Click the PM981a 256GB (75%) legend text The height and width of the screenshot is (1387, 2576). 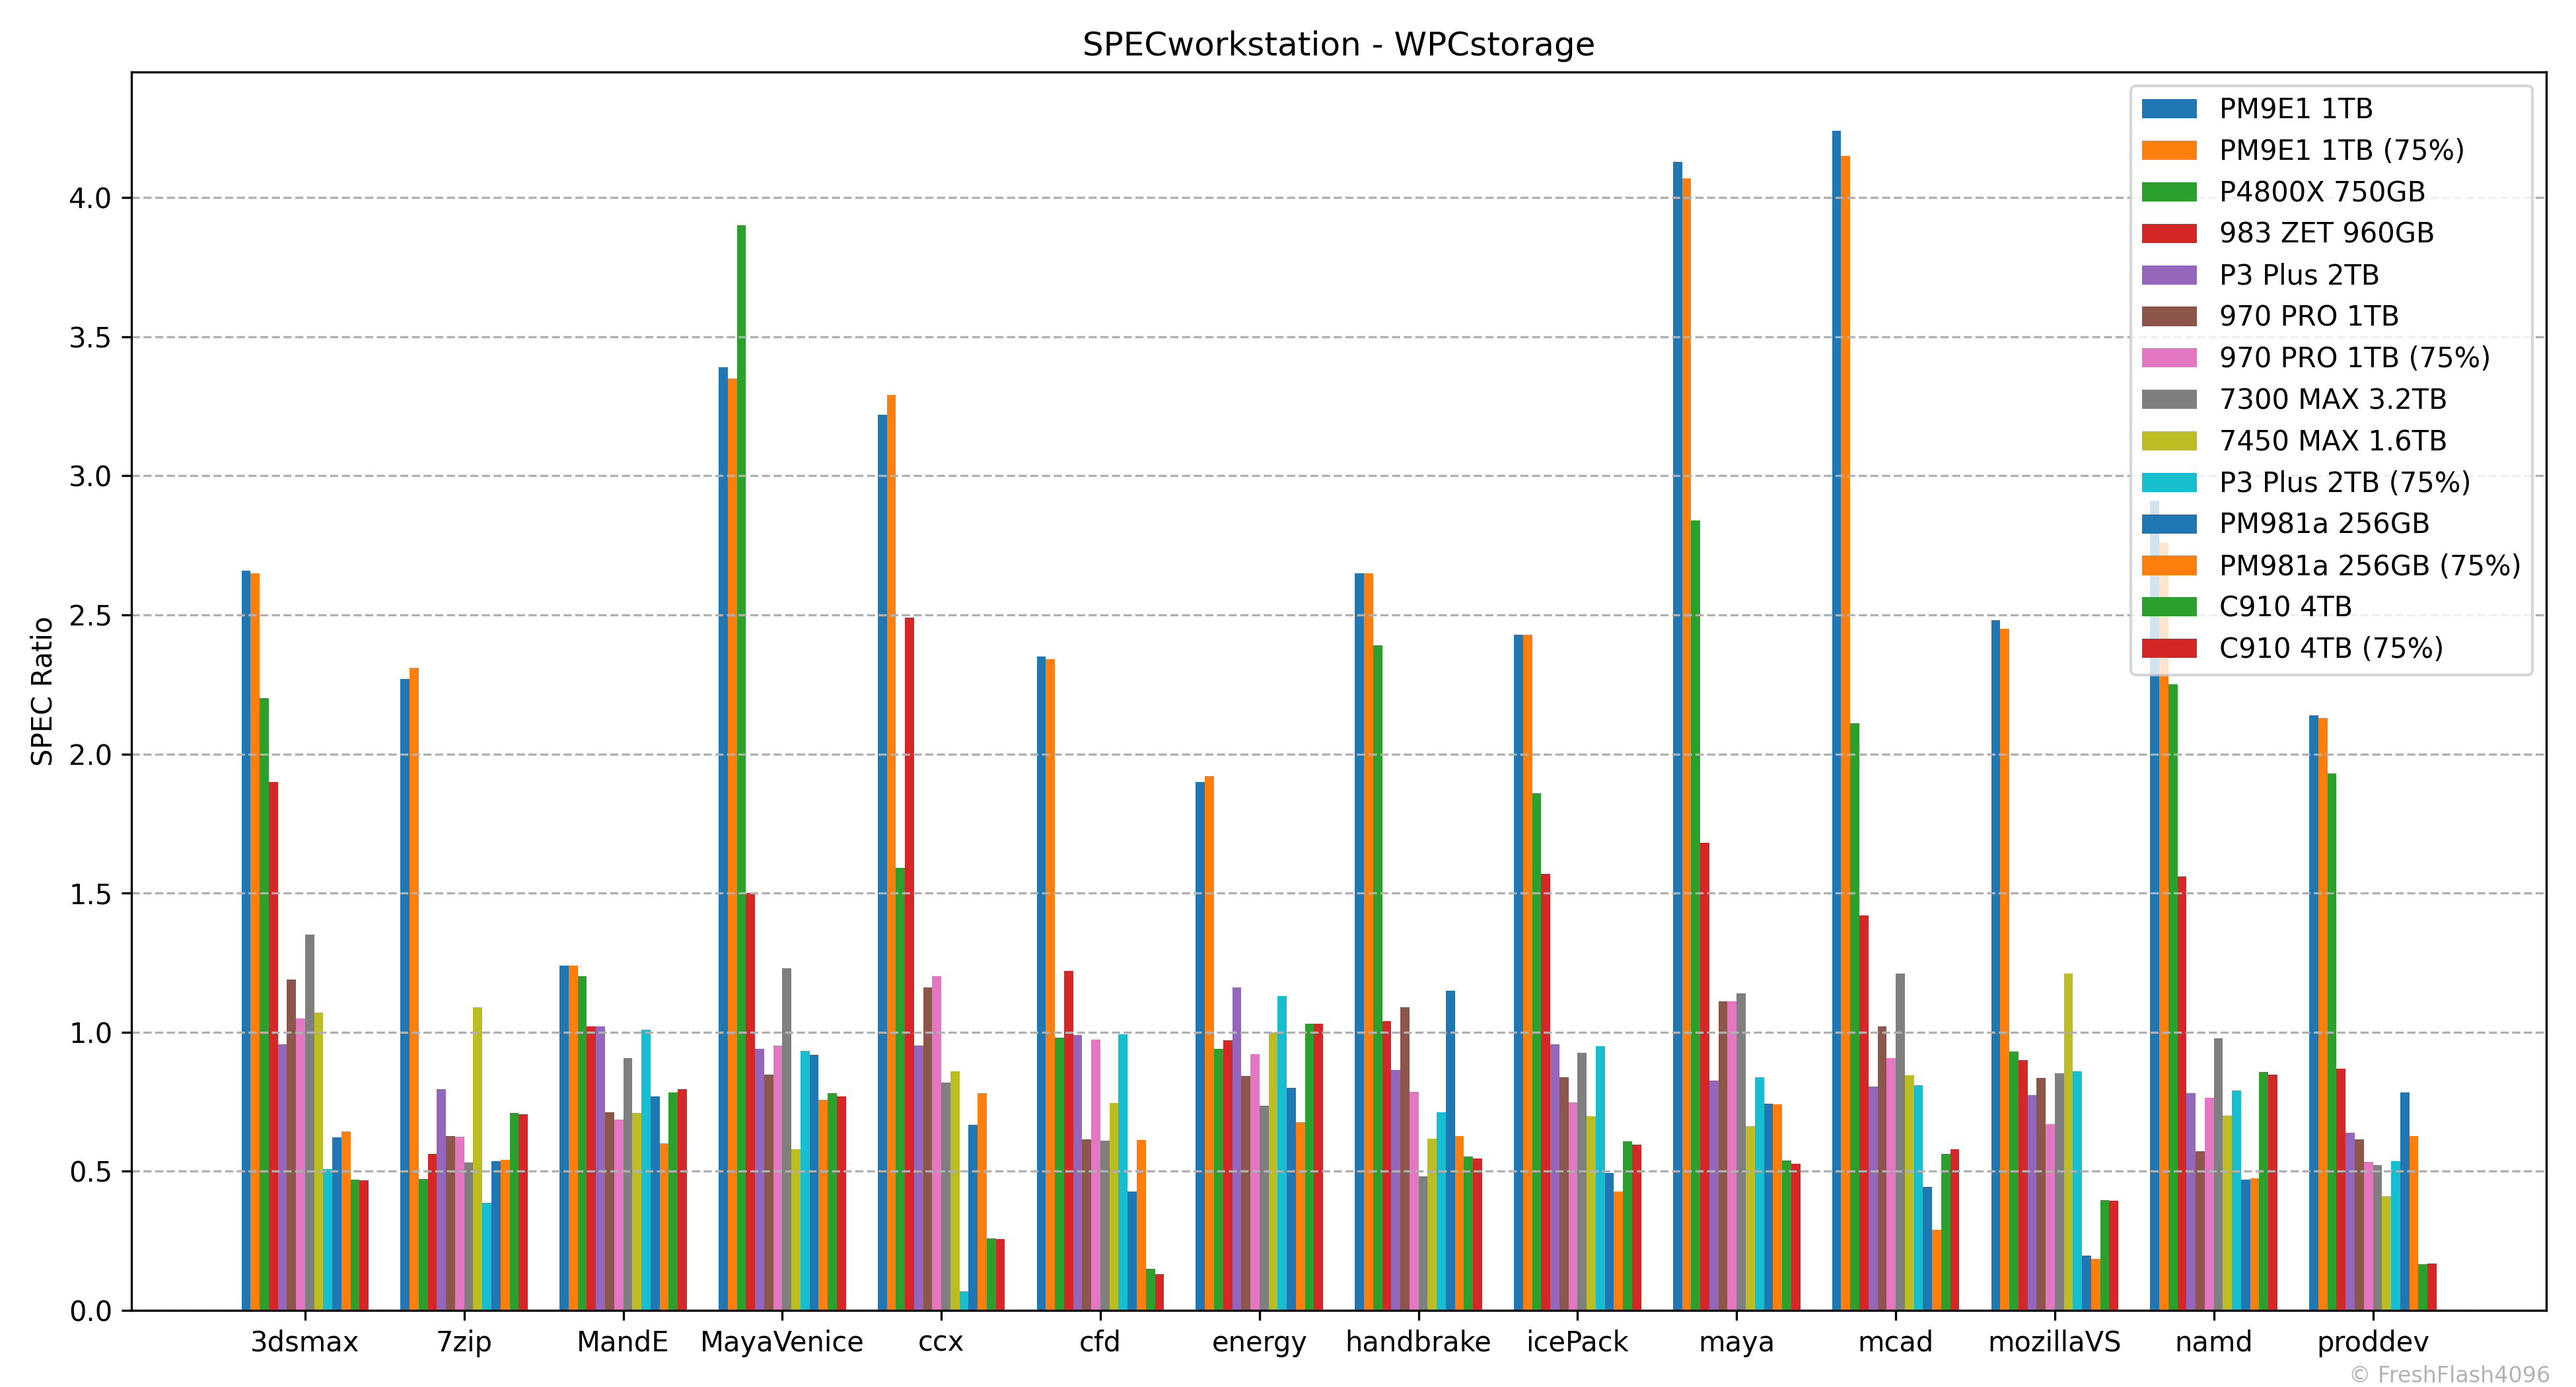pyautogui.click(x=2369, y=566)
